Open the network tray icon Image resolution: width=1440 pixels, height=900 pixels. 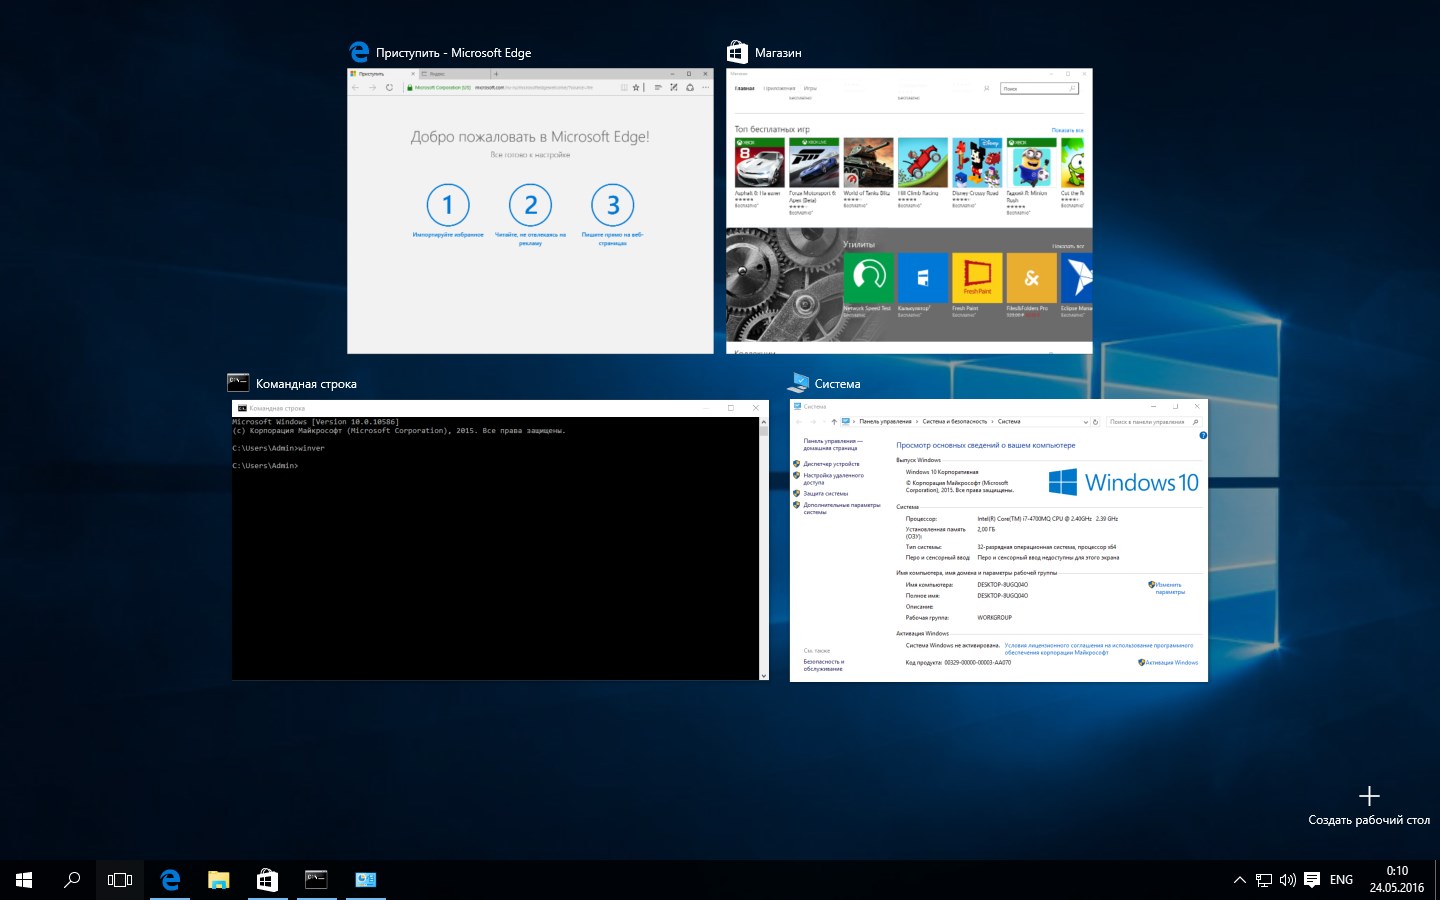[x=1264, y=880]
